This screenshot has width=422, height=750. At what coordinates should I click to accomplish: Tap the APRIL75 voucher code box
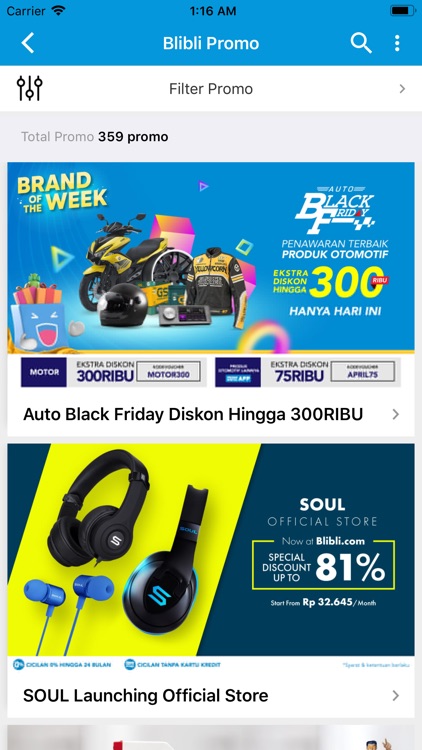(x=362, y=372)
